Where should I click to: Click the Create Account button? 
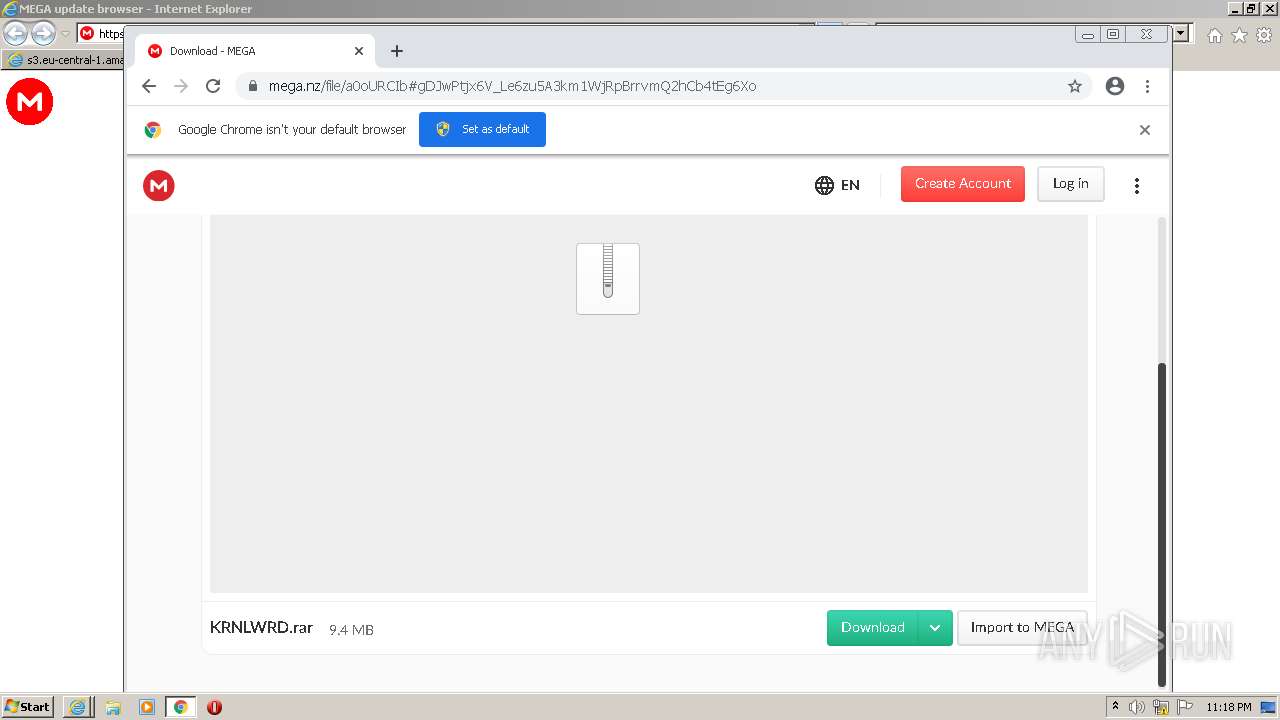coord(962,184)
